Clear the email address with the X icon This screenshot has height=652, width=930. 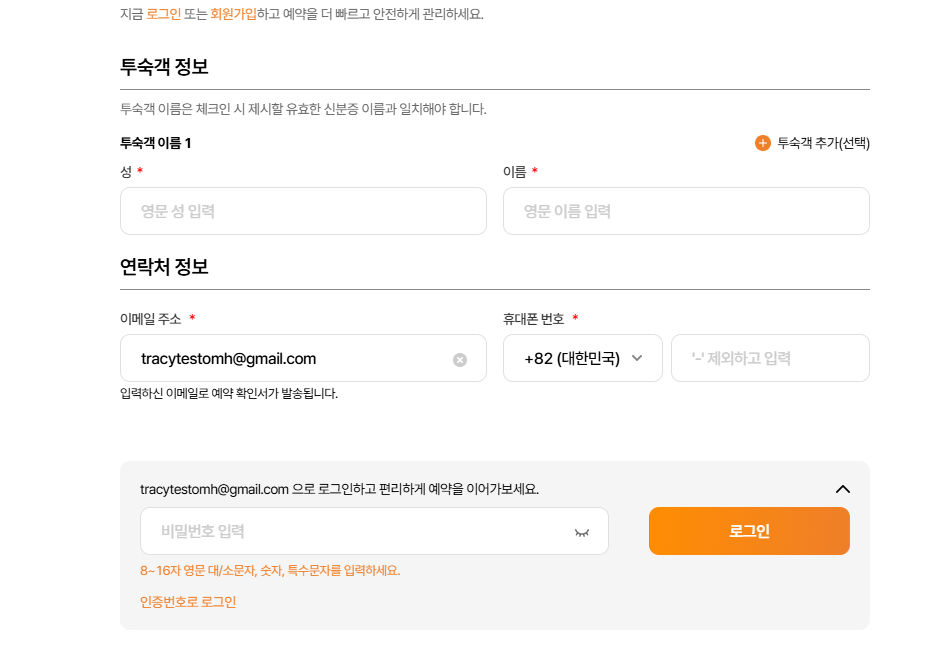[460, 359]
